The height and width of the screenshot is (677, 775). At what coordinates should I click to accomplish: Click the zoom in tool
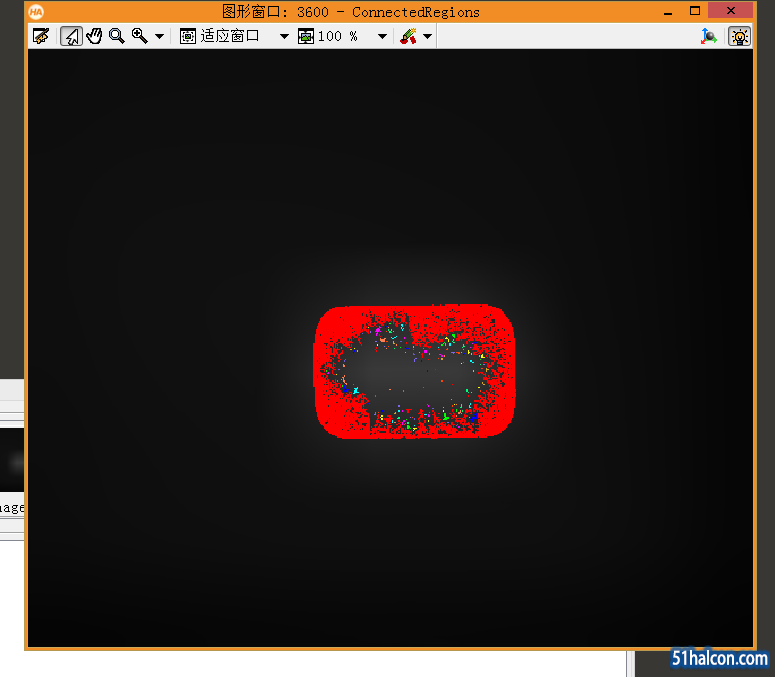point(140,36)
